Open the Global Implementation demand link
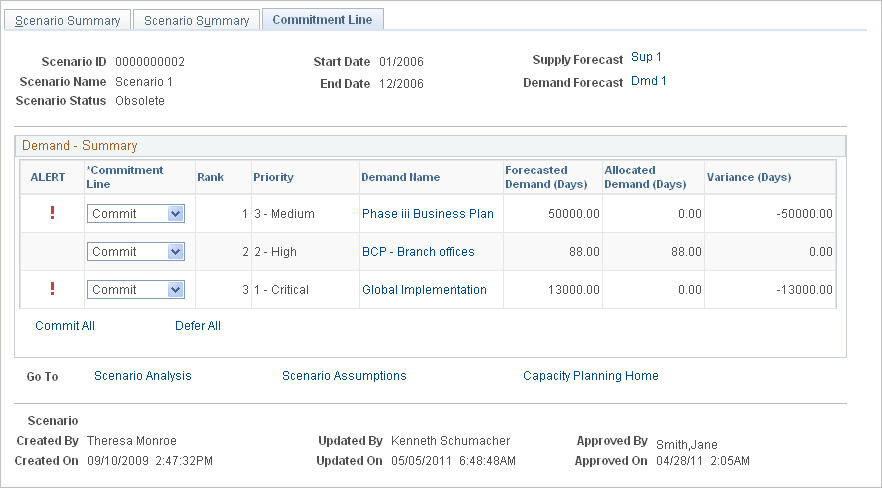 click(425, 290)
